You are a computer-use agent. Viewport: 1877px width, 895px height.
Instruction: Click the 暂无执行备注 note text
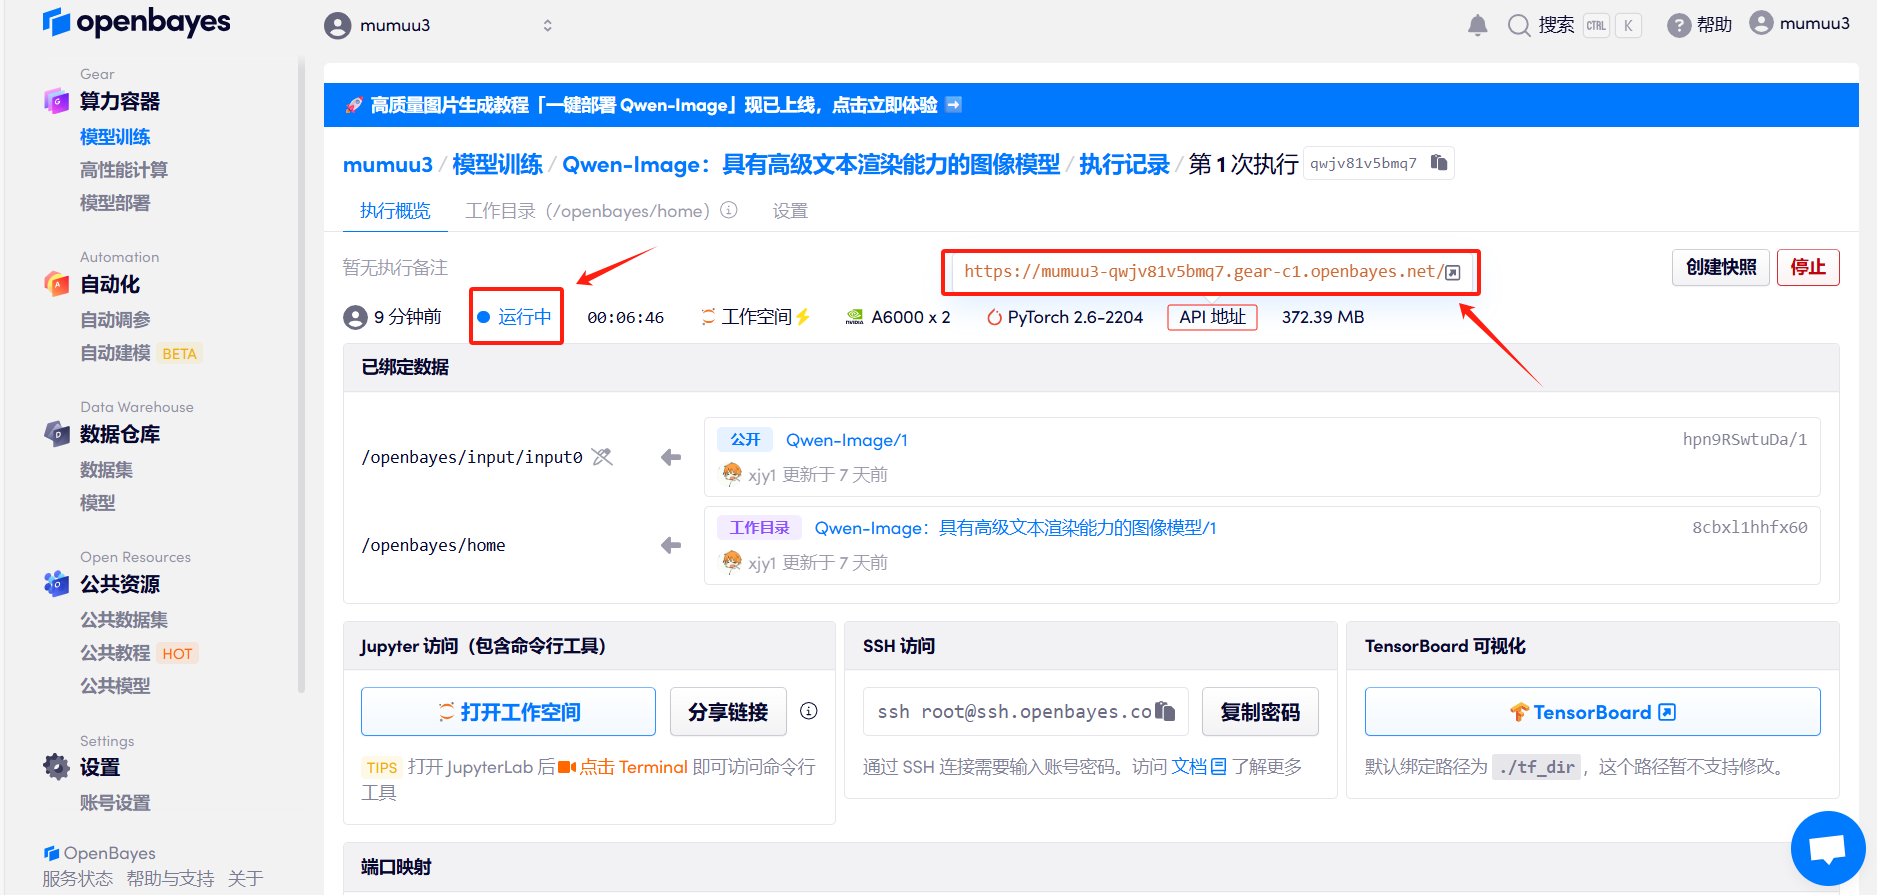(x=395, y=268)
